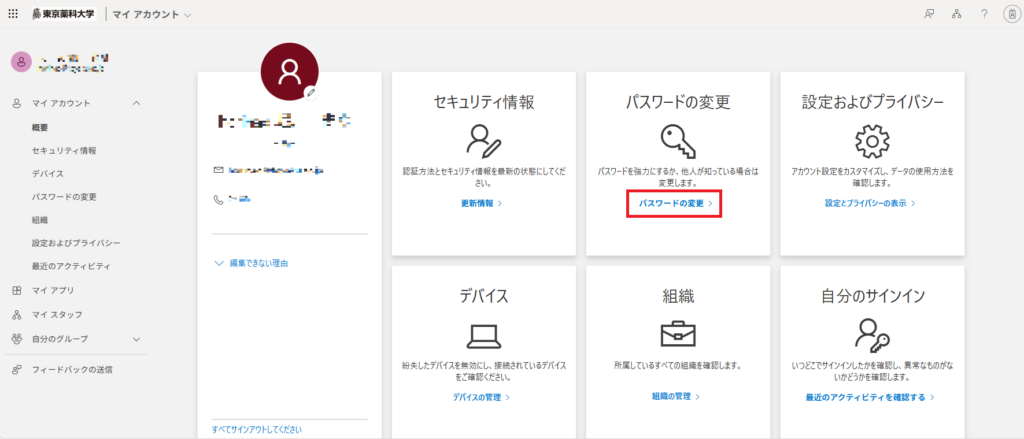Click the gear icon in settings card
1024x439 pixels.
874,141
